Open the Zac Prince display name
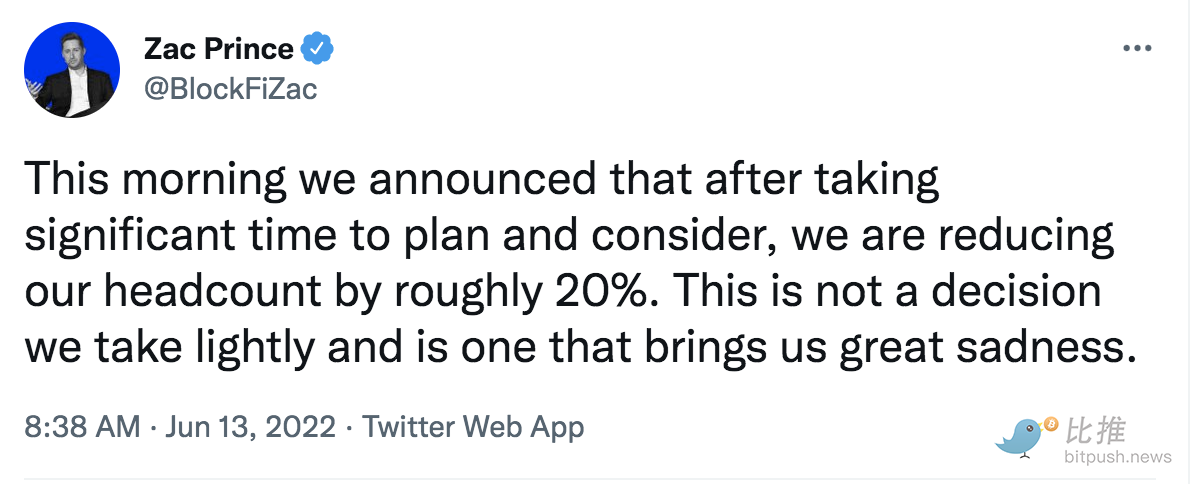Viewport: 1192px width, 484px height. point(218,49)
